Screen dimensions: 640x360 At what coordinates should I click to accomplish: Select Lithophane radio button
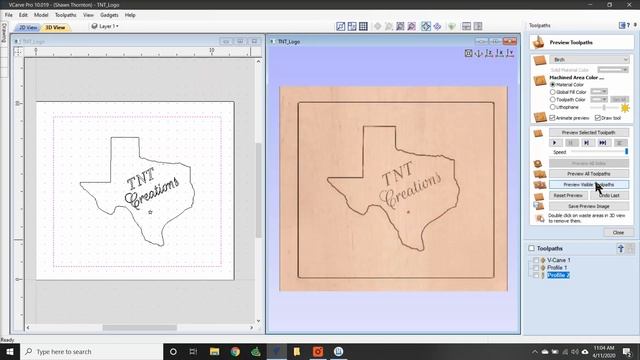coord(553,107)
